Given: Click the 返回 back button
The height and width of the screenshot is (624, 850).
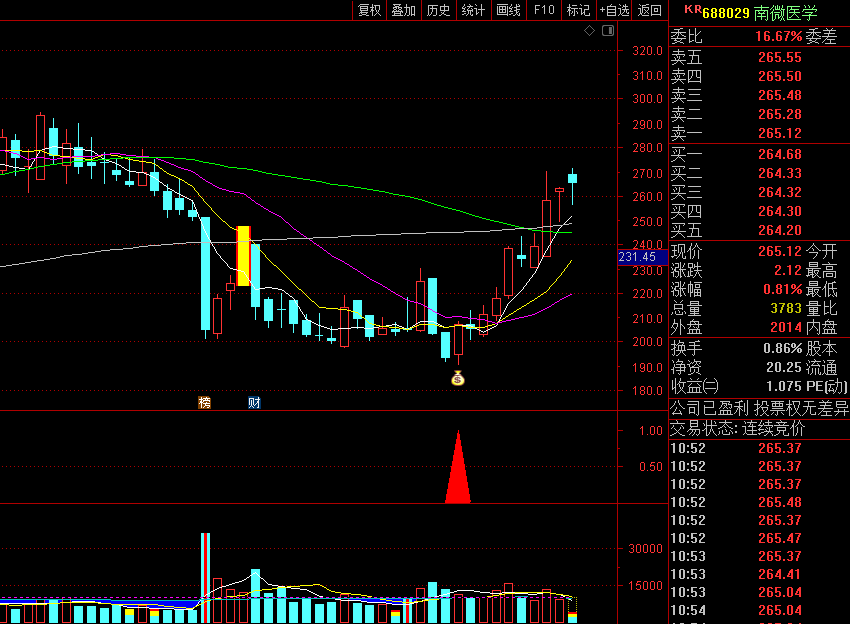Looking at the screenshot, I should (x=649, y=10).
